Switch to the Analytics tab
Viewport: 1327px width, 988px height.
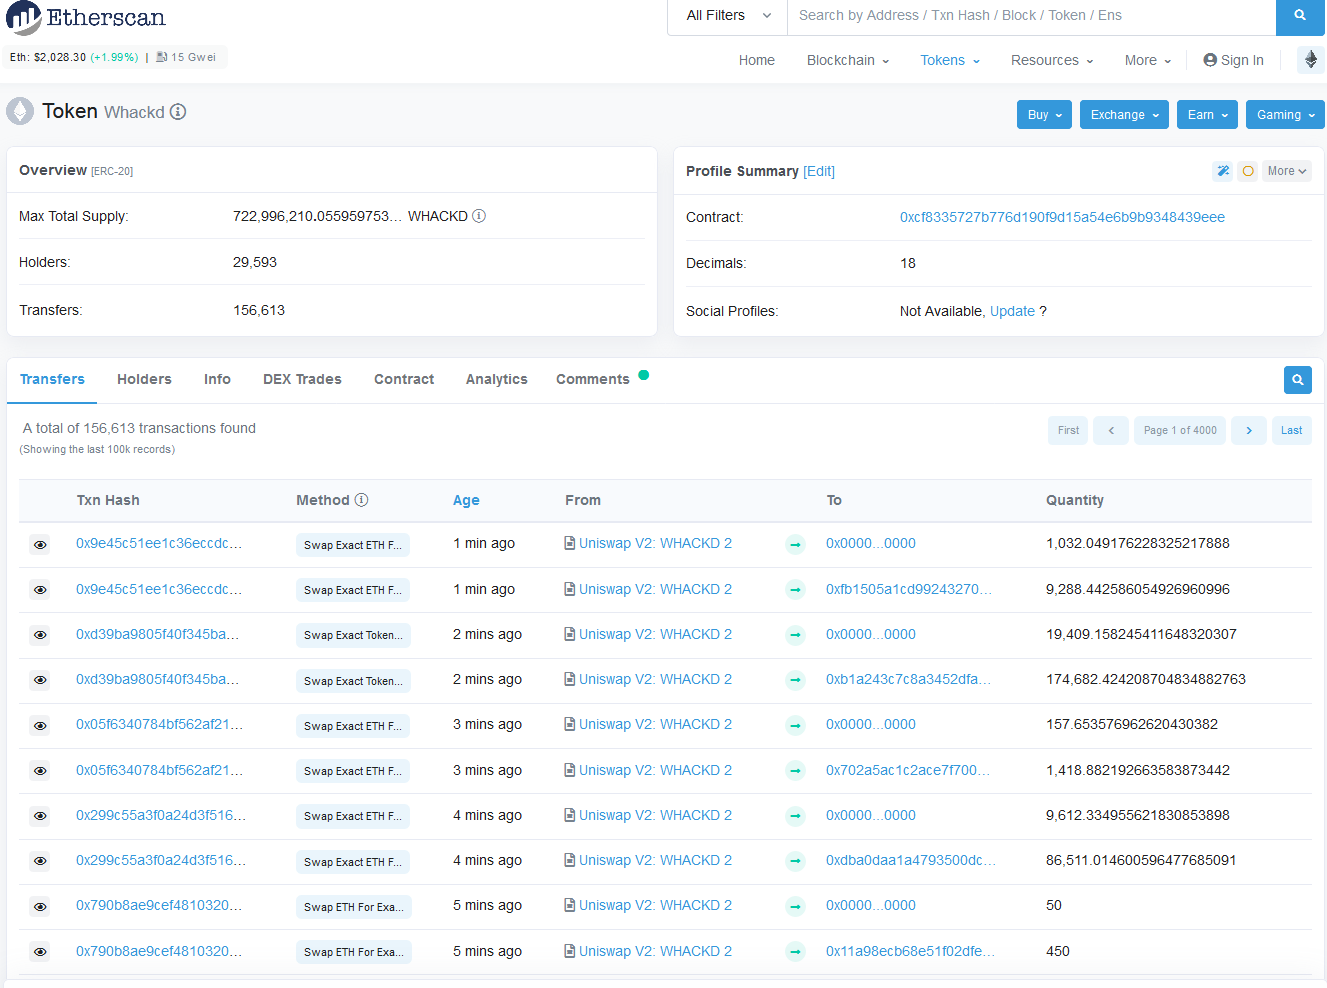pos(496,379)
